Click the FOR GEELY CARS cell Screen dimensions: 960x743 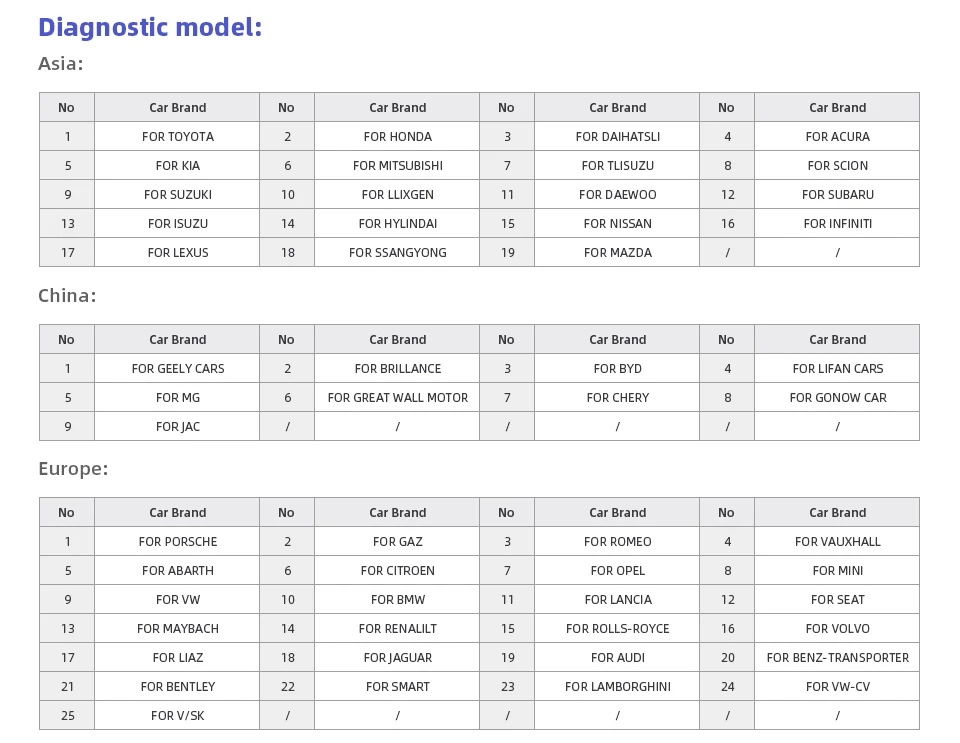coord(177,369)
